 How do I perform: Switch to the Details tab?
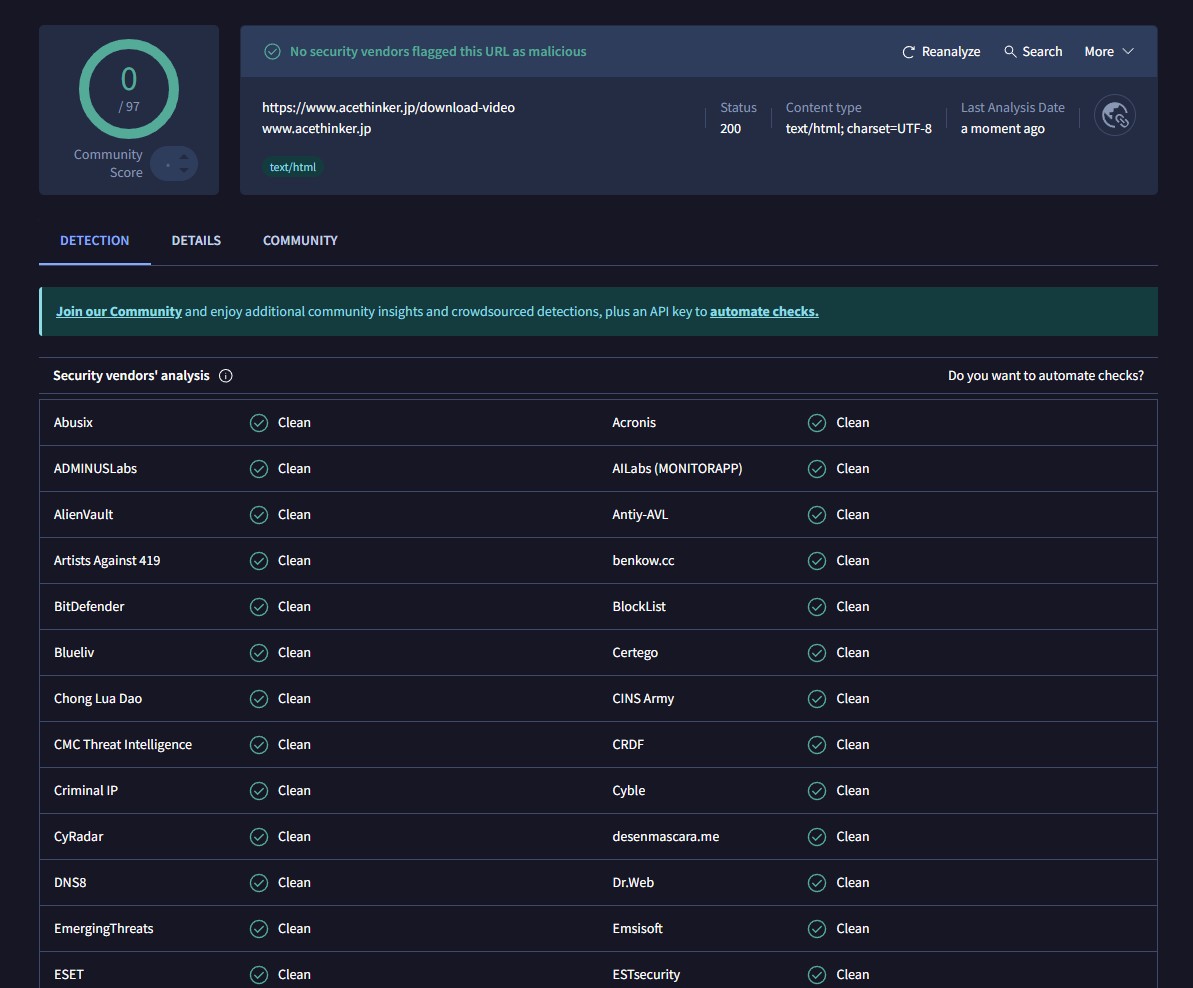click(x=196, y=241)
